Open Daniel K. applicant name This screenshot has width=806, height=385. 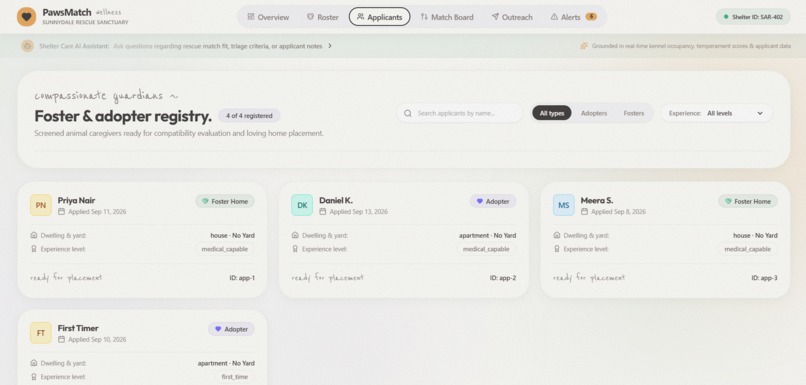coord(336,200)
